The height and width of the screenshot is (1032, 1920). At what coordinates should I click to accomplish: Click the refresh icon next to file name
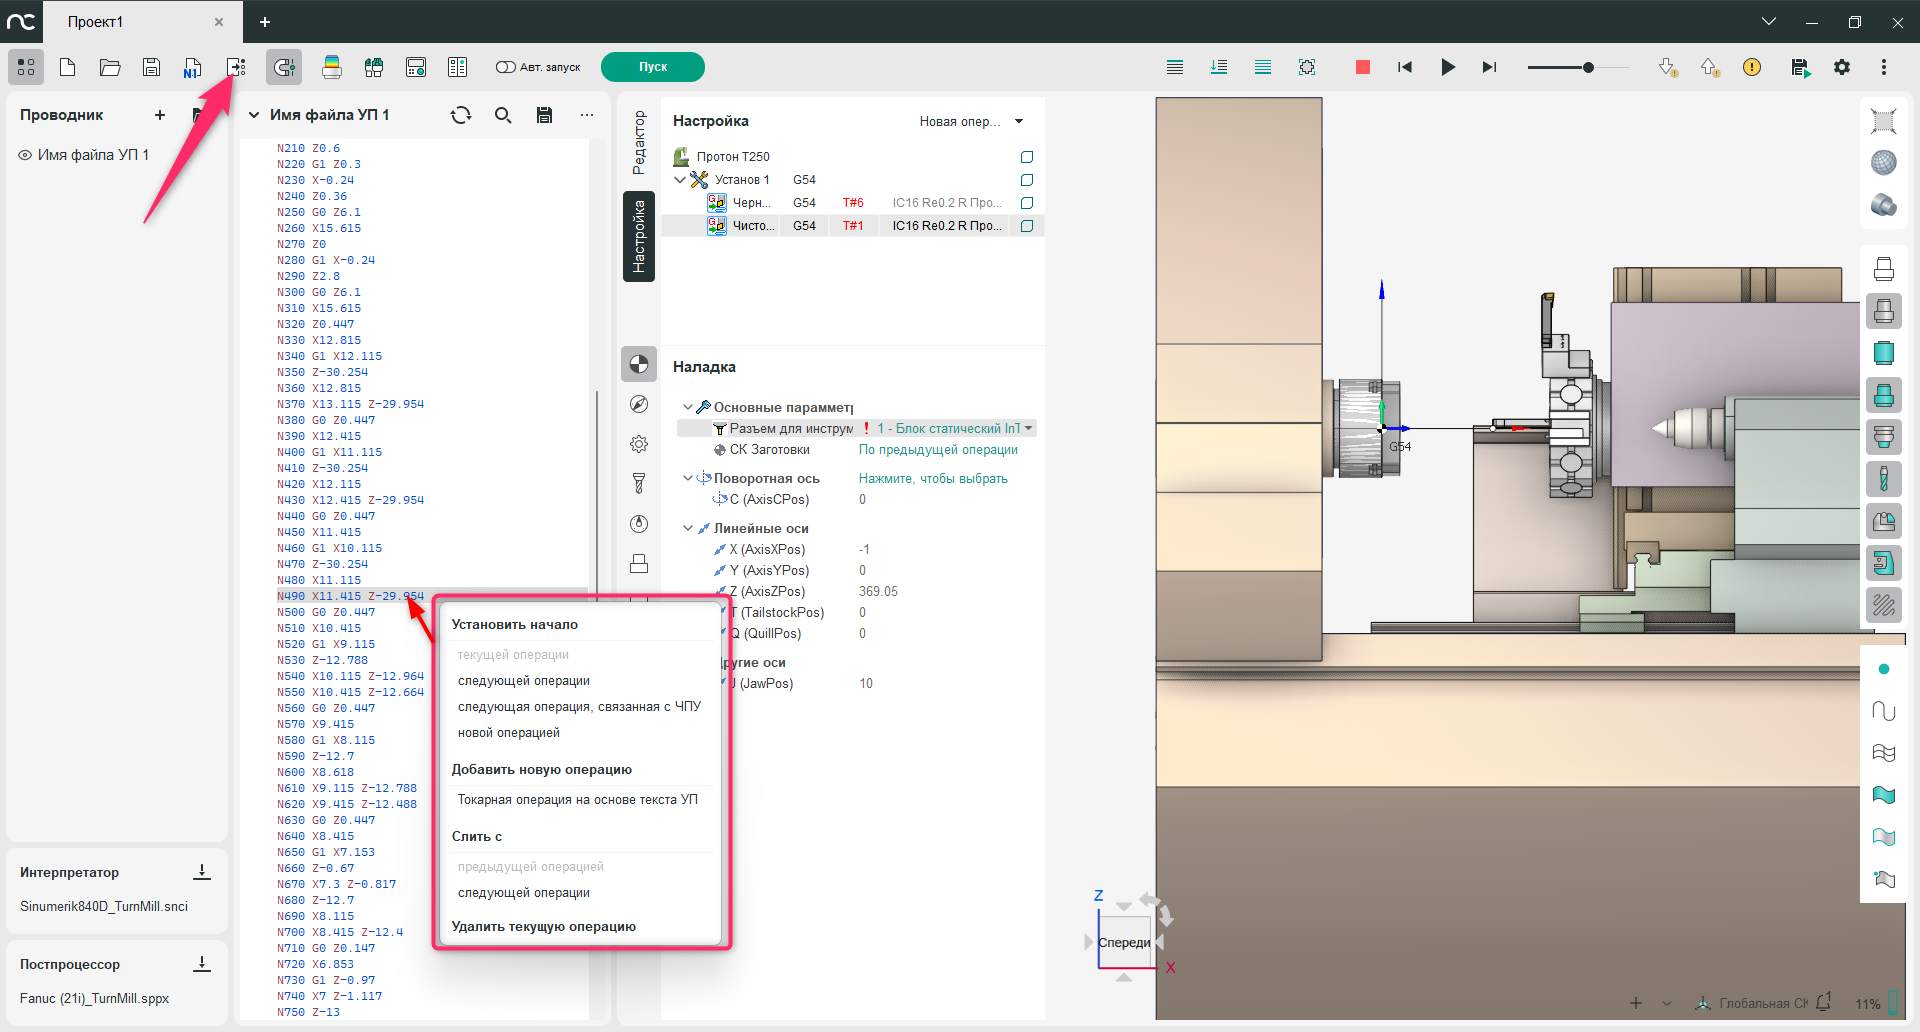coord(461,115)
